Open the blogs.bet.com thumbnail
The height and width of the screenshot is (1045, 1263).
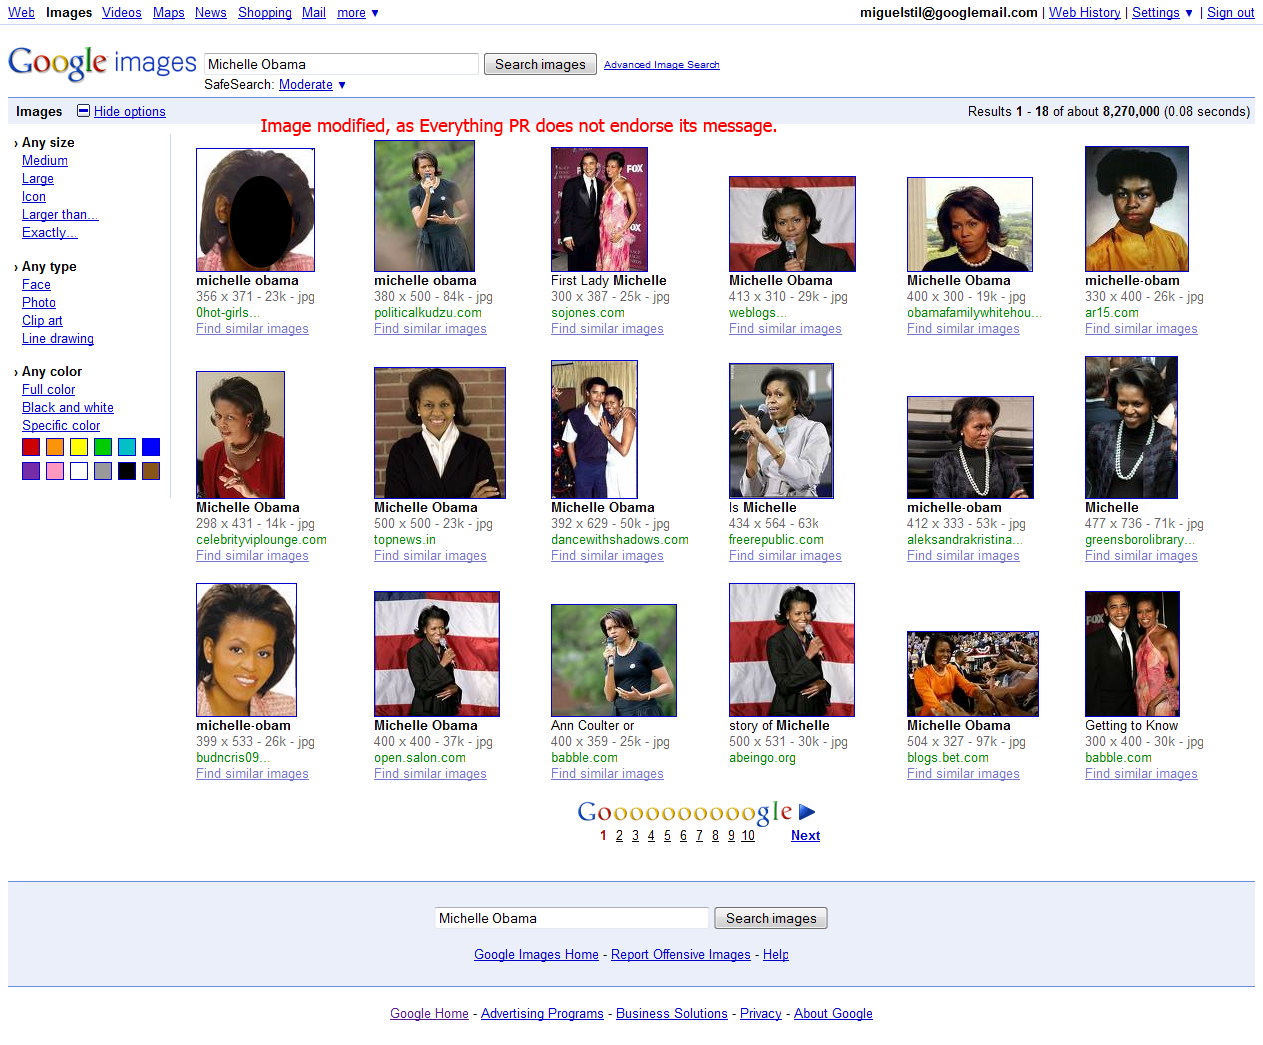[x=973, y=674]
